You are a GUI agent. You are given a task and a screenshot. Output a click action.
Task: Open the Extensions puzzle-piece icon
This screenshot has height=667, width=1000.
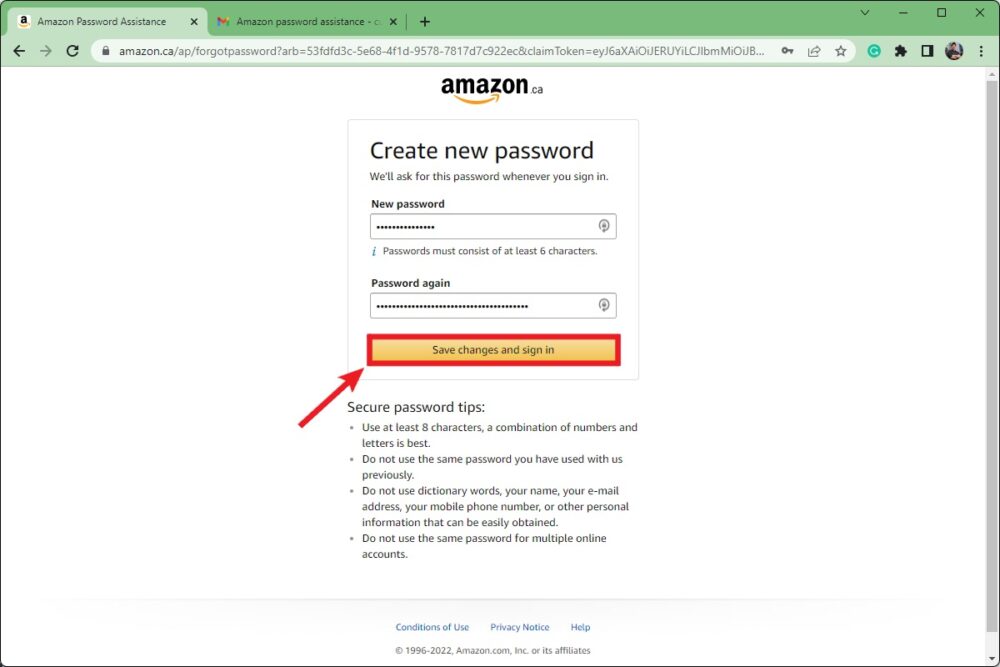point(899,50)
